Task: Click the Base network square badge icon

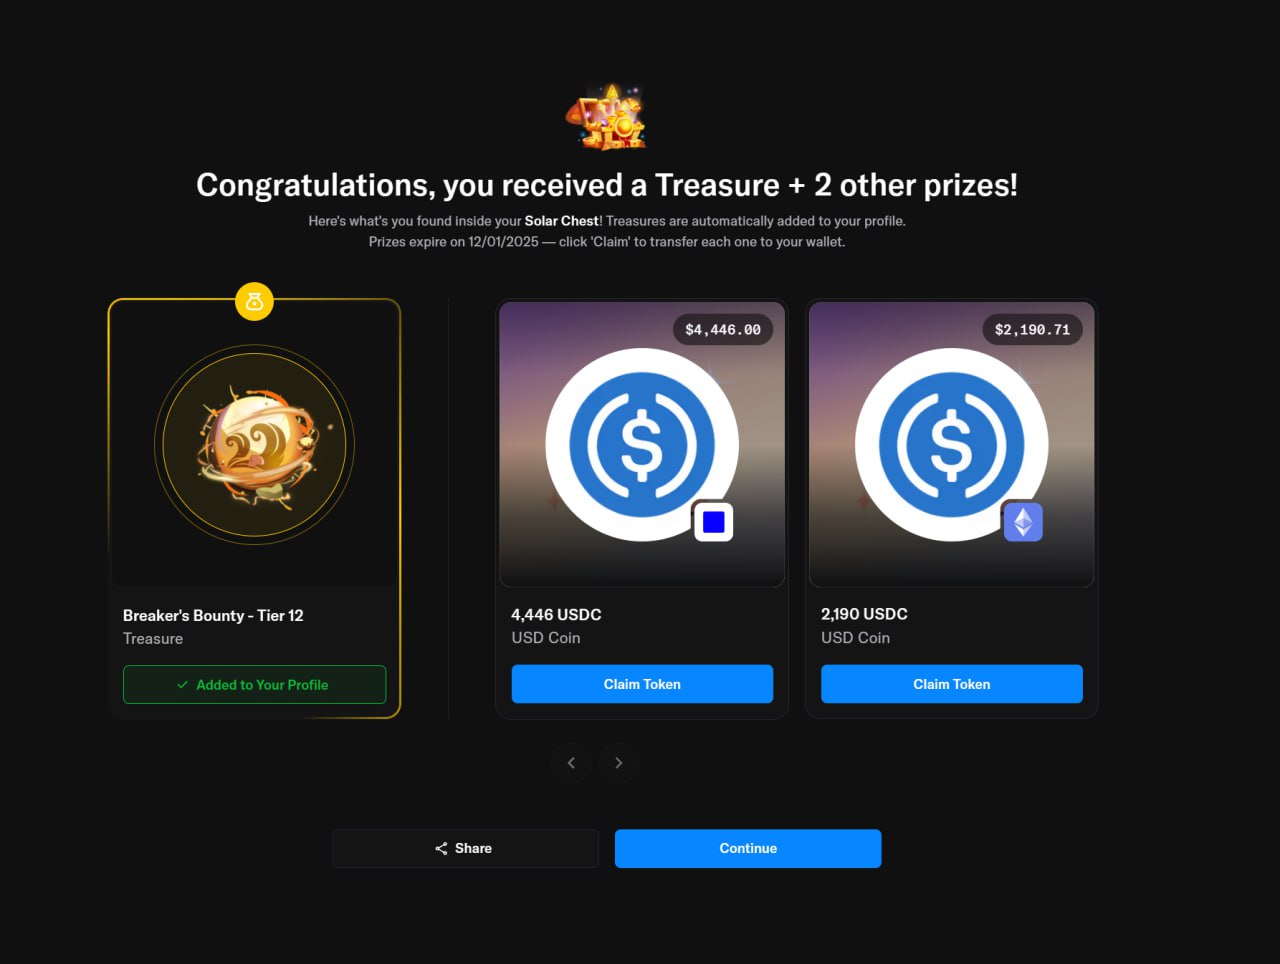Action: [x=713, y=522]
